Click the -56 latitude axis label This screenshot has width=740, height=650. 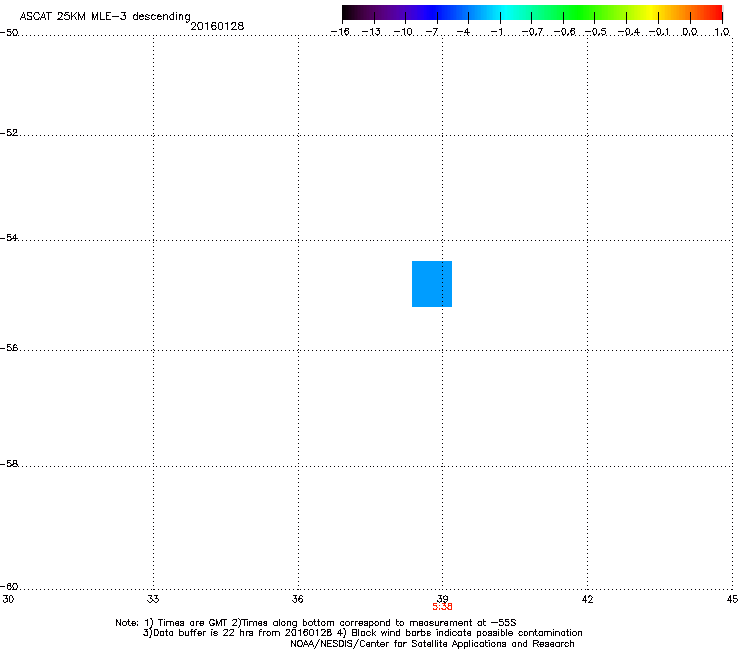pos(9,347)
